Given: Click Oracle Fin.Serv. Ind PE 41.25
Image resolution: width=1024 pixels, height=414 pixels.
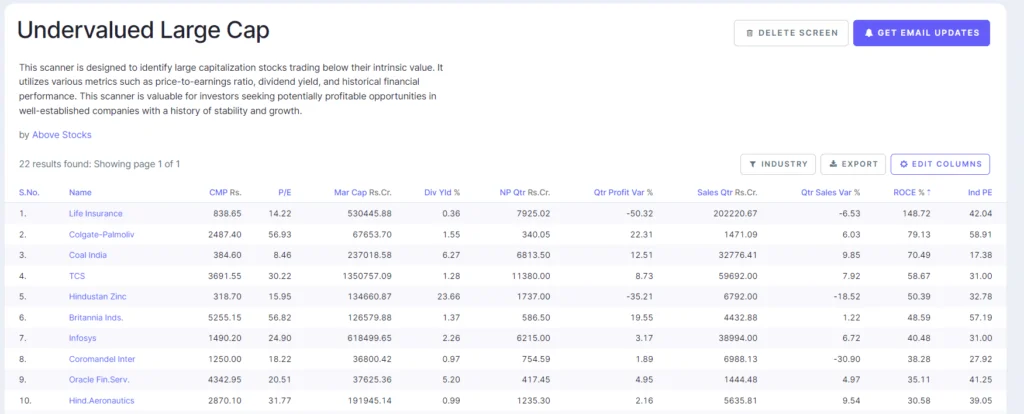Looking at the screenshot, I should pyautogui.click(x=982, y=379).
